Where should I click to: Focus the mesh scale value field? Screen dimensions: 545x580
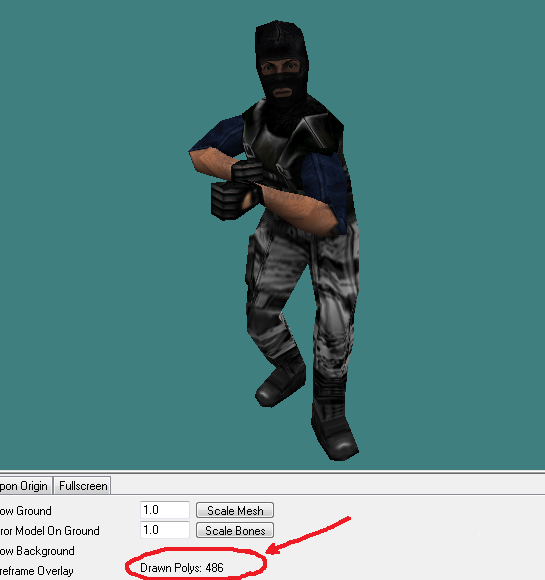pos(165,510)
